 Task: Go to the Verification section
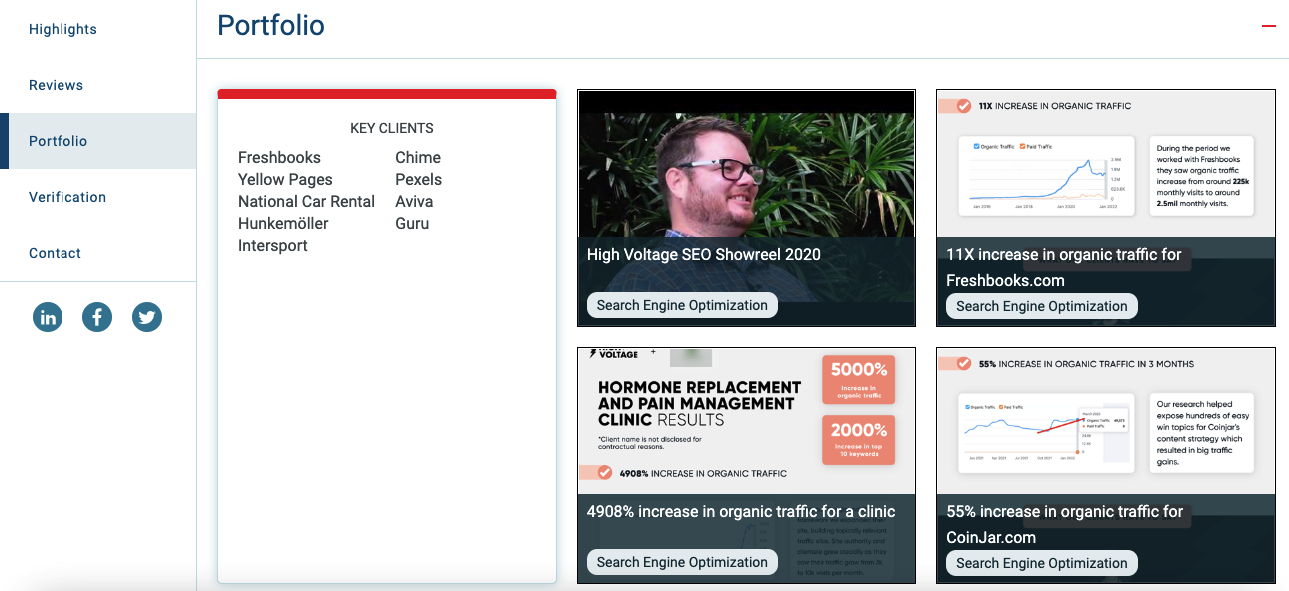tap(67, 197)
